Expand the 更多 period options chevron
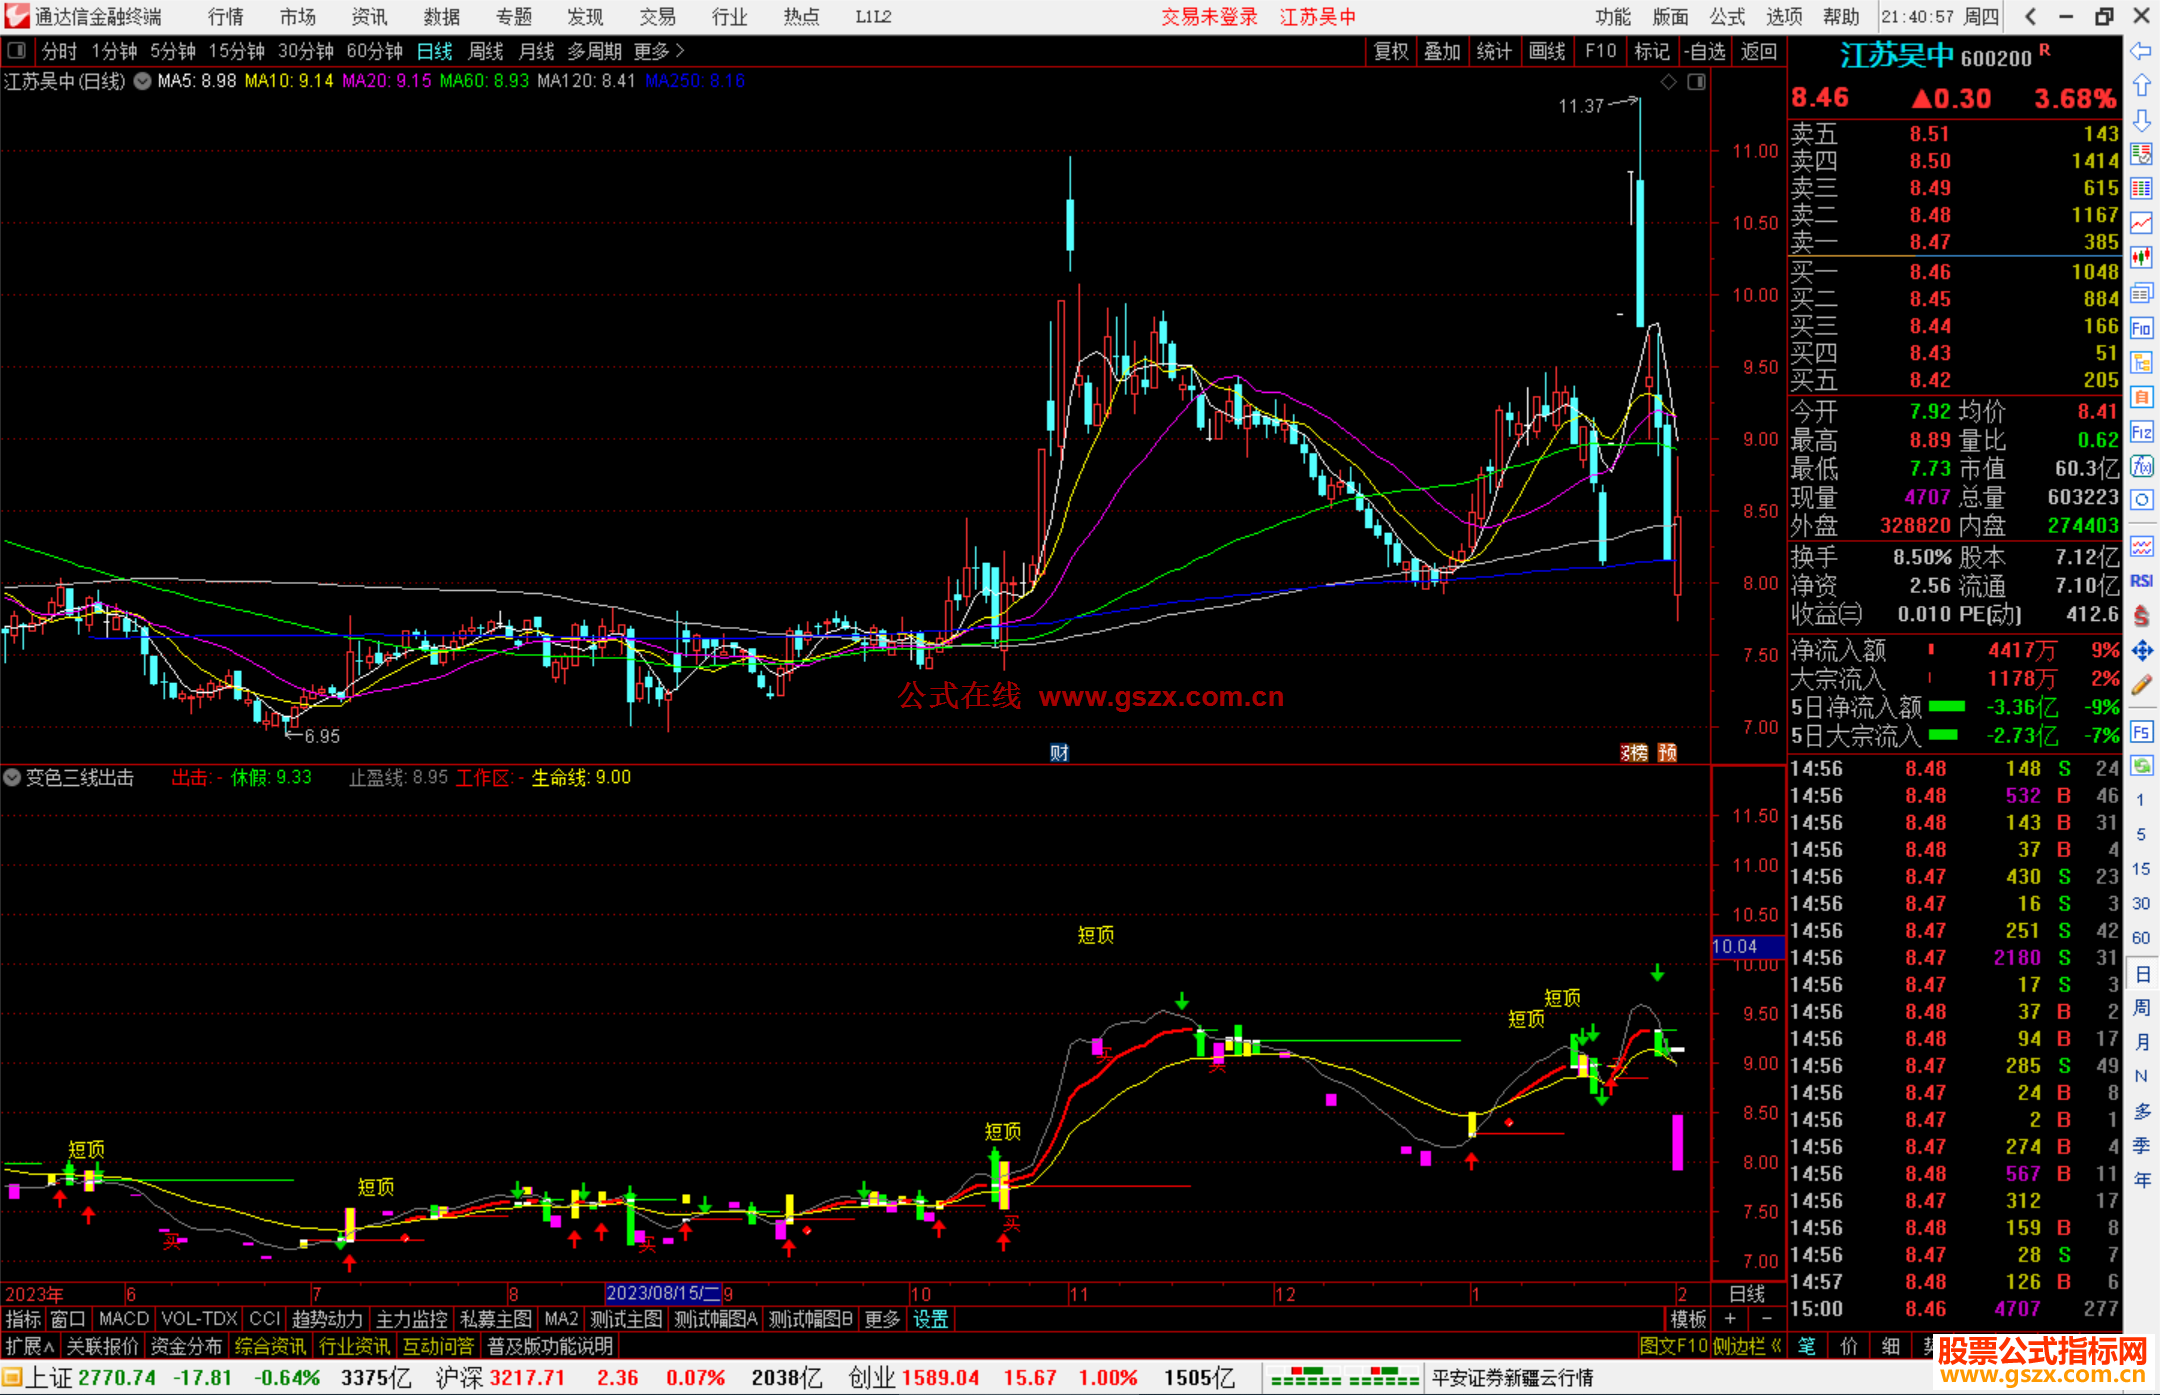The width and height of the screenshot is (2160, 1395). click(680, 51)
